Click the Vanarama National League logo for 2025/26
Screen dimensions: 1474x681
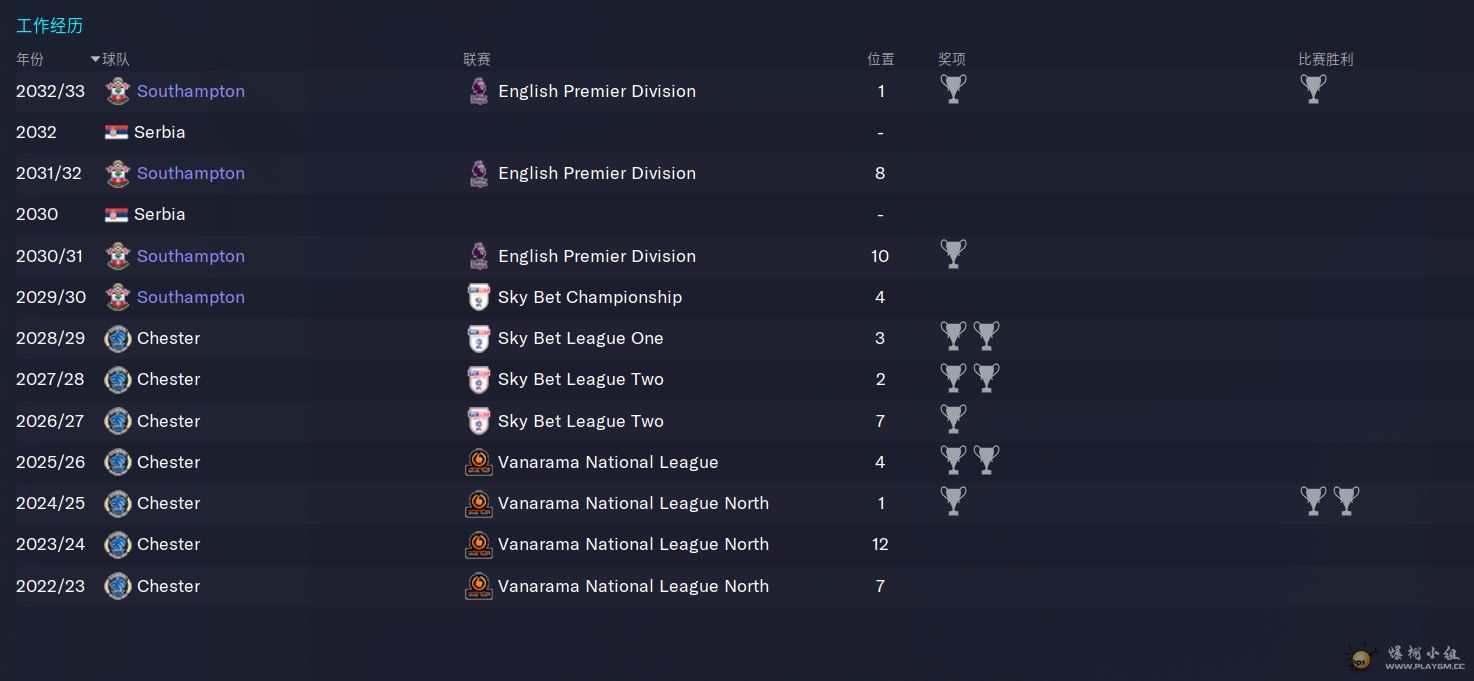[479, 462]
